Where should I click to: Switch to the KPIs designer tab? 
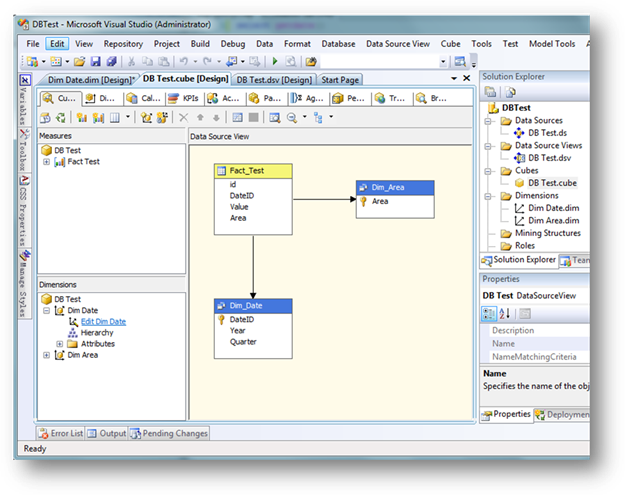click(184, 98)
